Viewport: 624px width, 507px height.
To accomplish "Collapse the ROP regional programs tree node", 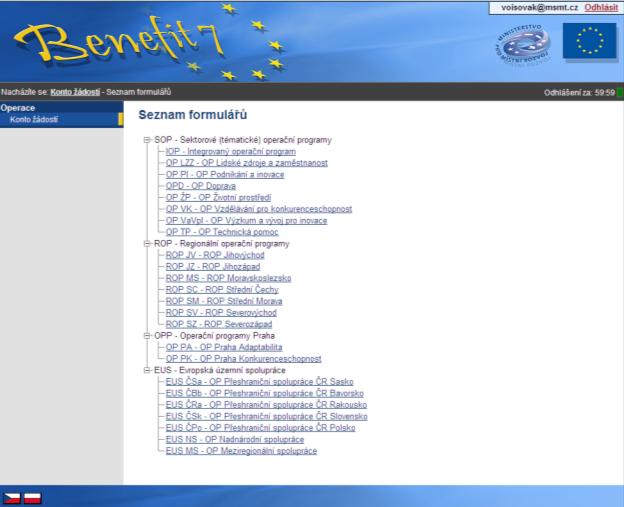I will pos(147,244).
